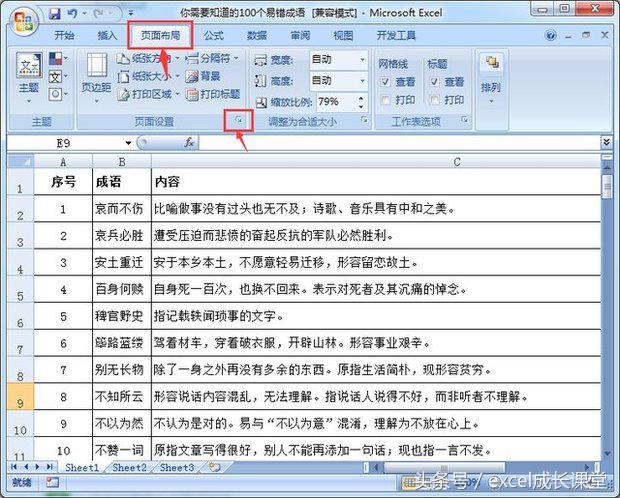Launch Sheet Options dialog
The width and height of the screenshot is (620, 498).
pyautogui.click(x=465, y=119)
